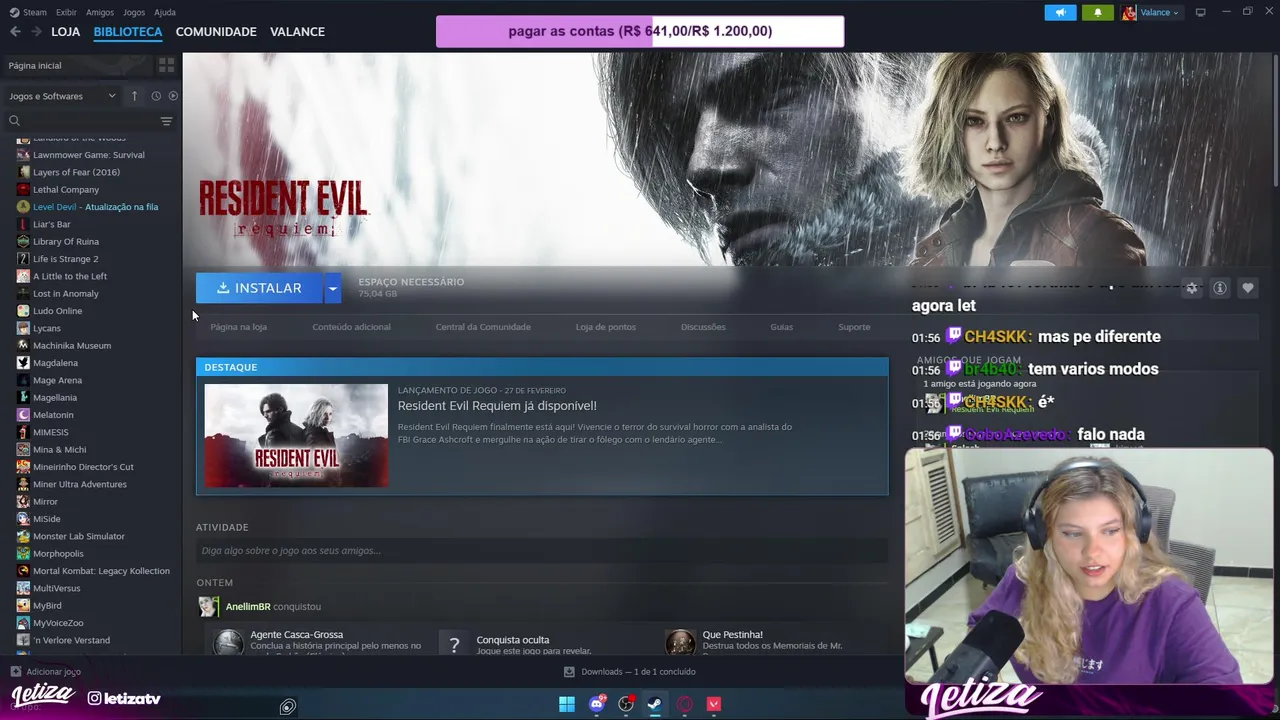Screen dimensions: 1280x720
Task: Click AnellimBR username link
Action: 248,606
